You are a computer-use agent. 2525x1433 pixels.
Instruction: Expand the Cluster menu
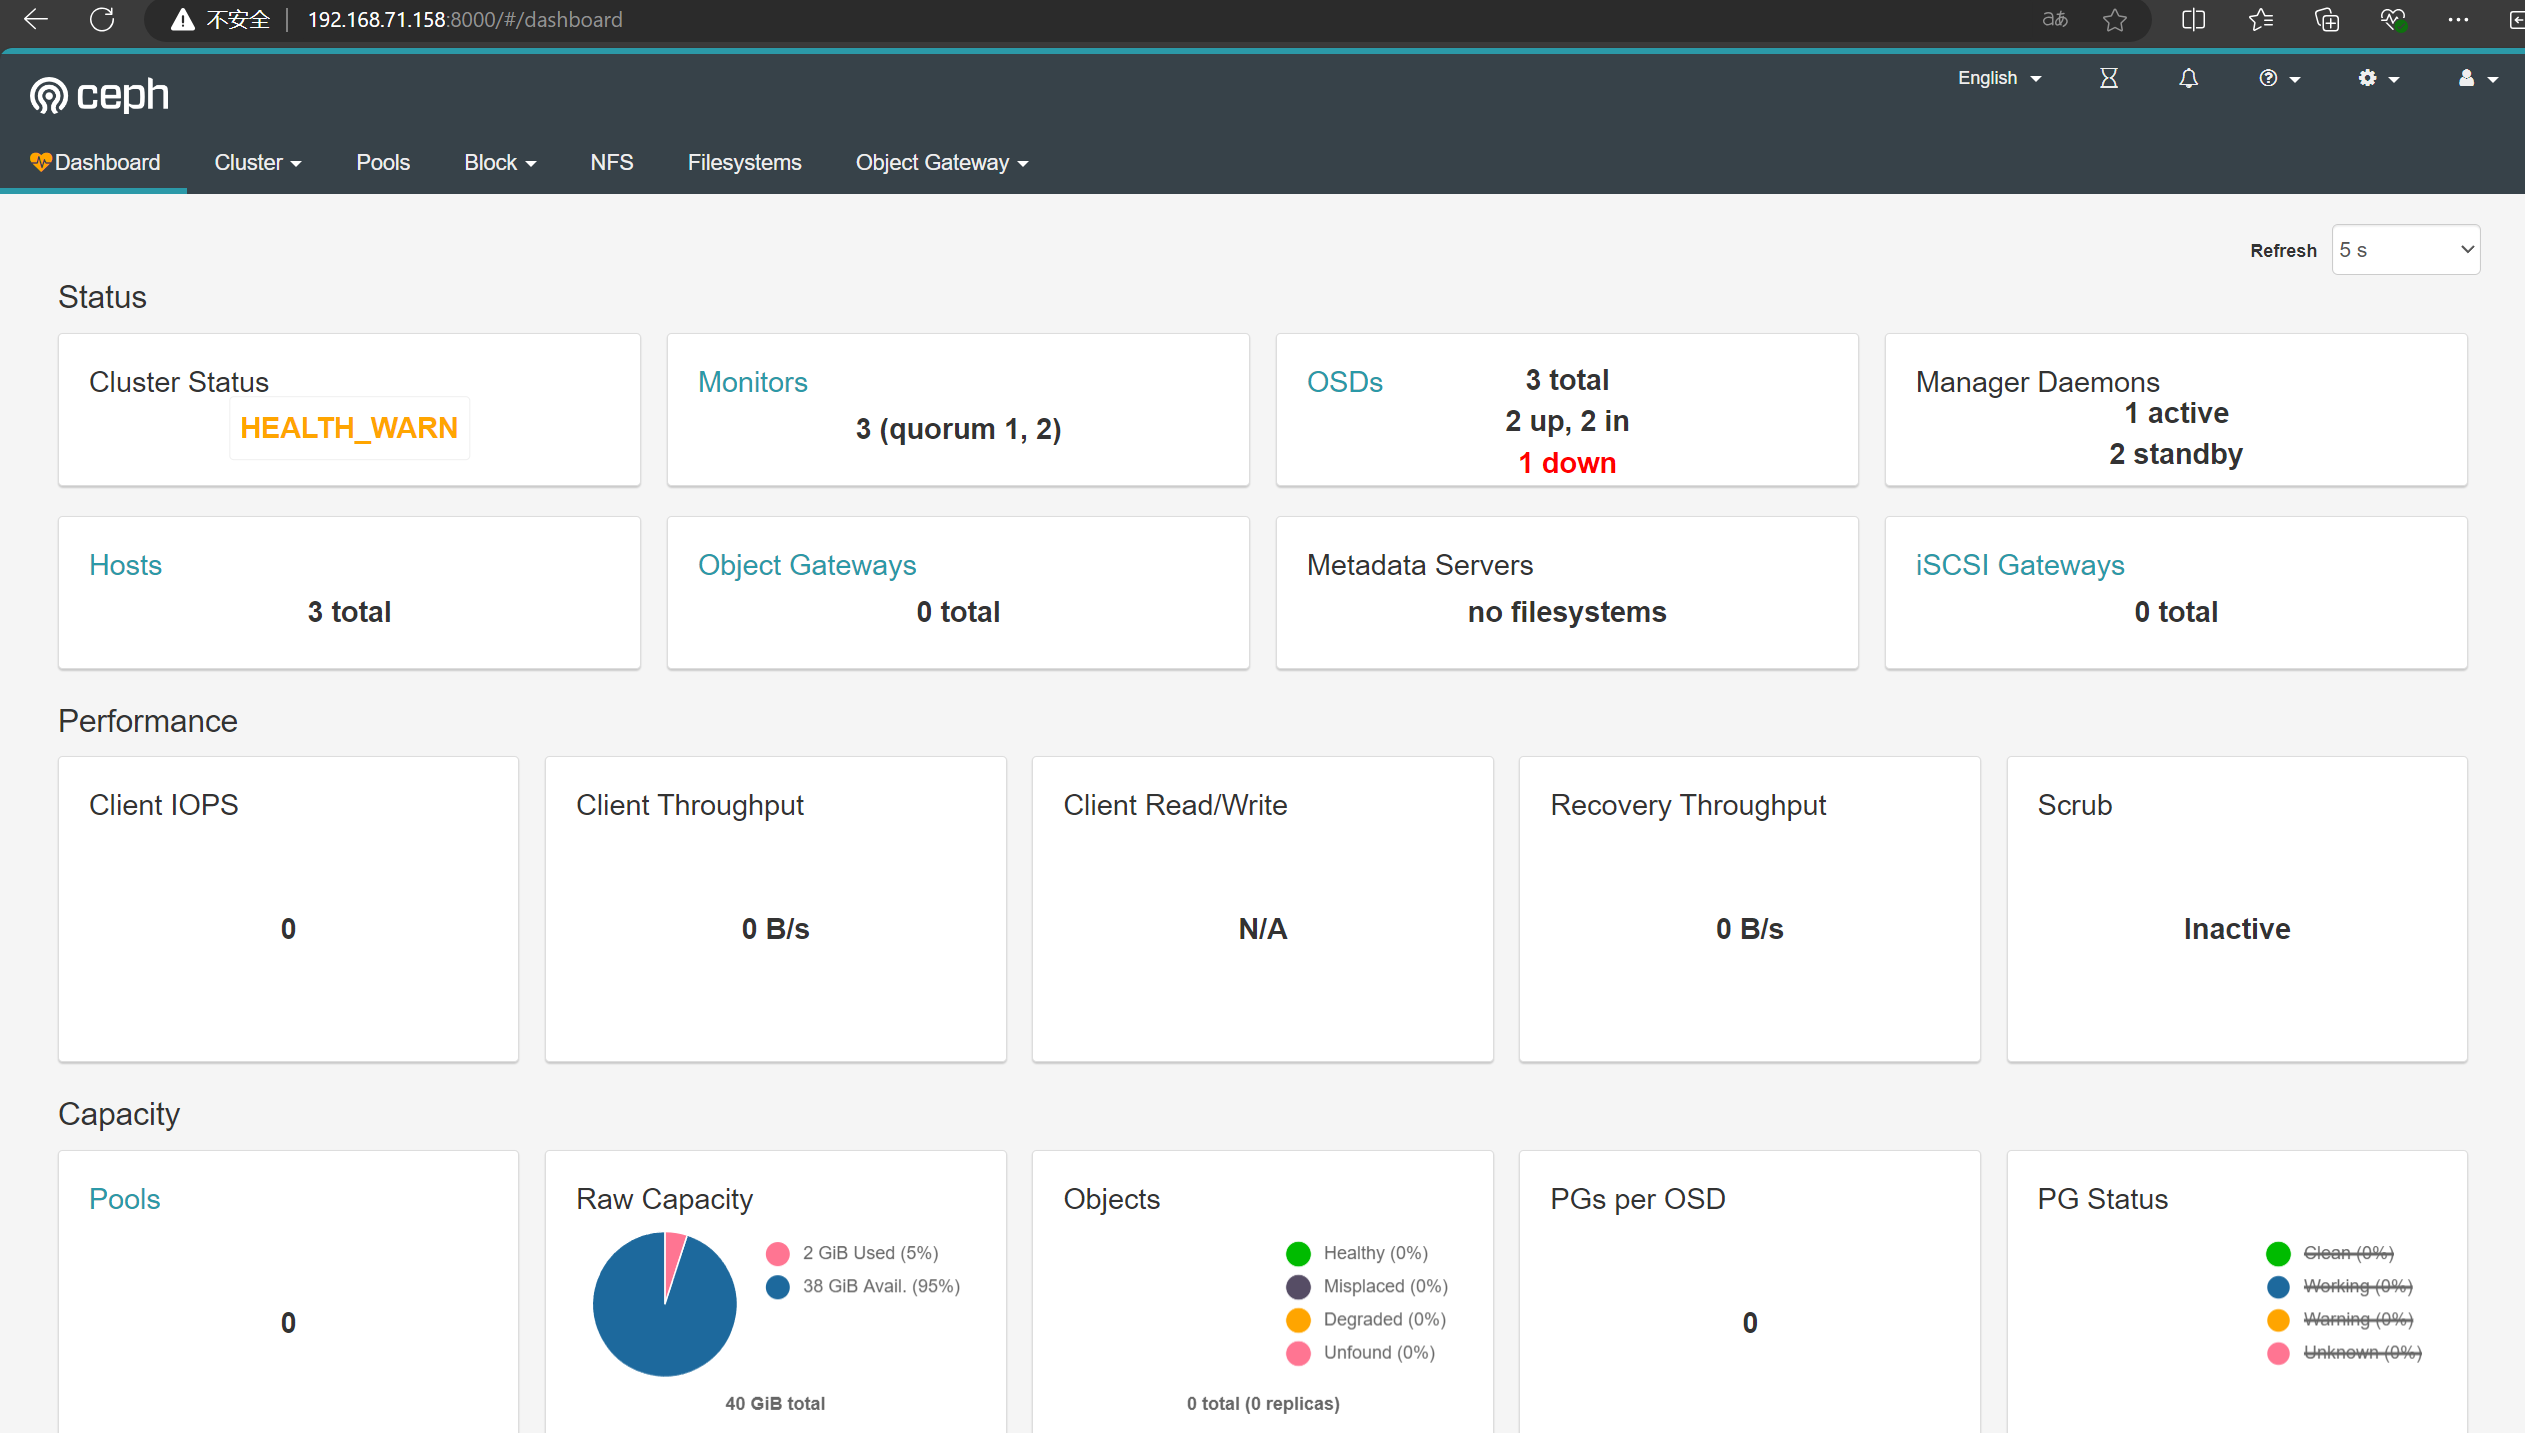[x=257, y=162]
